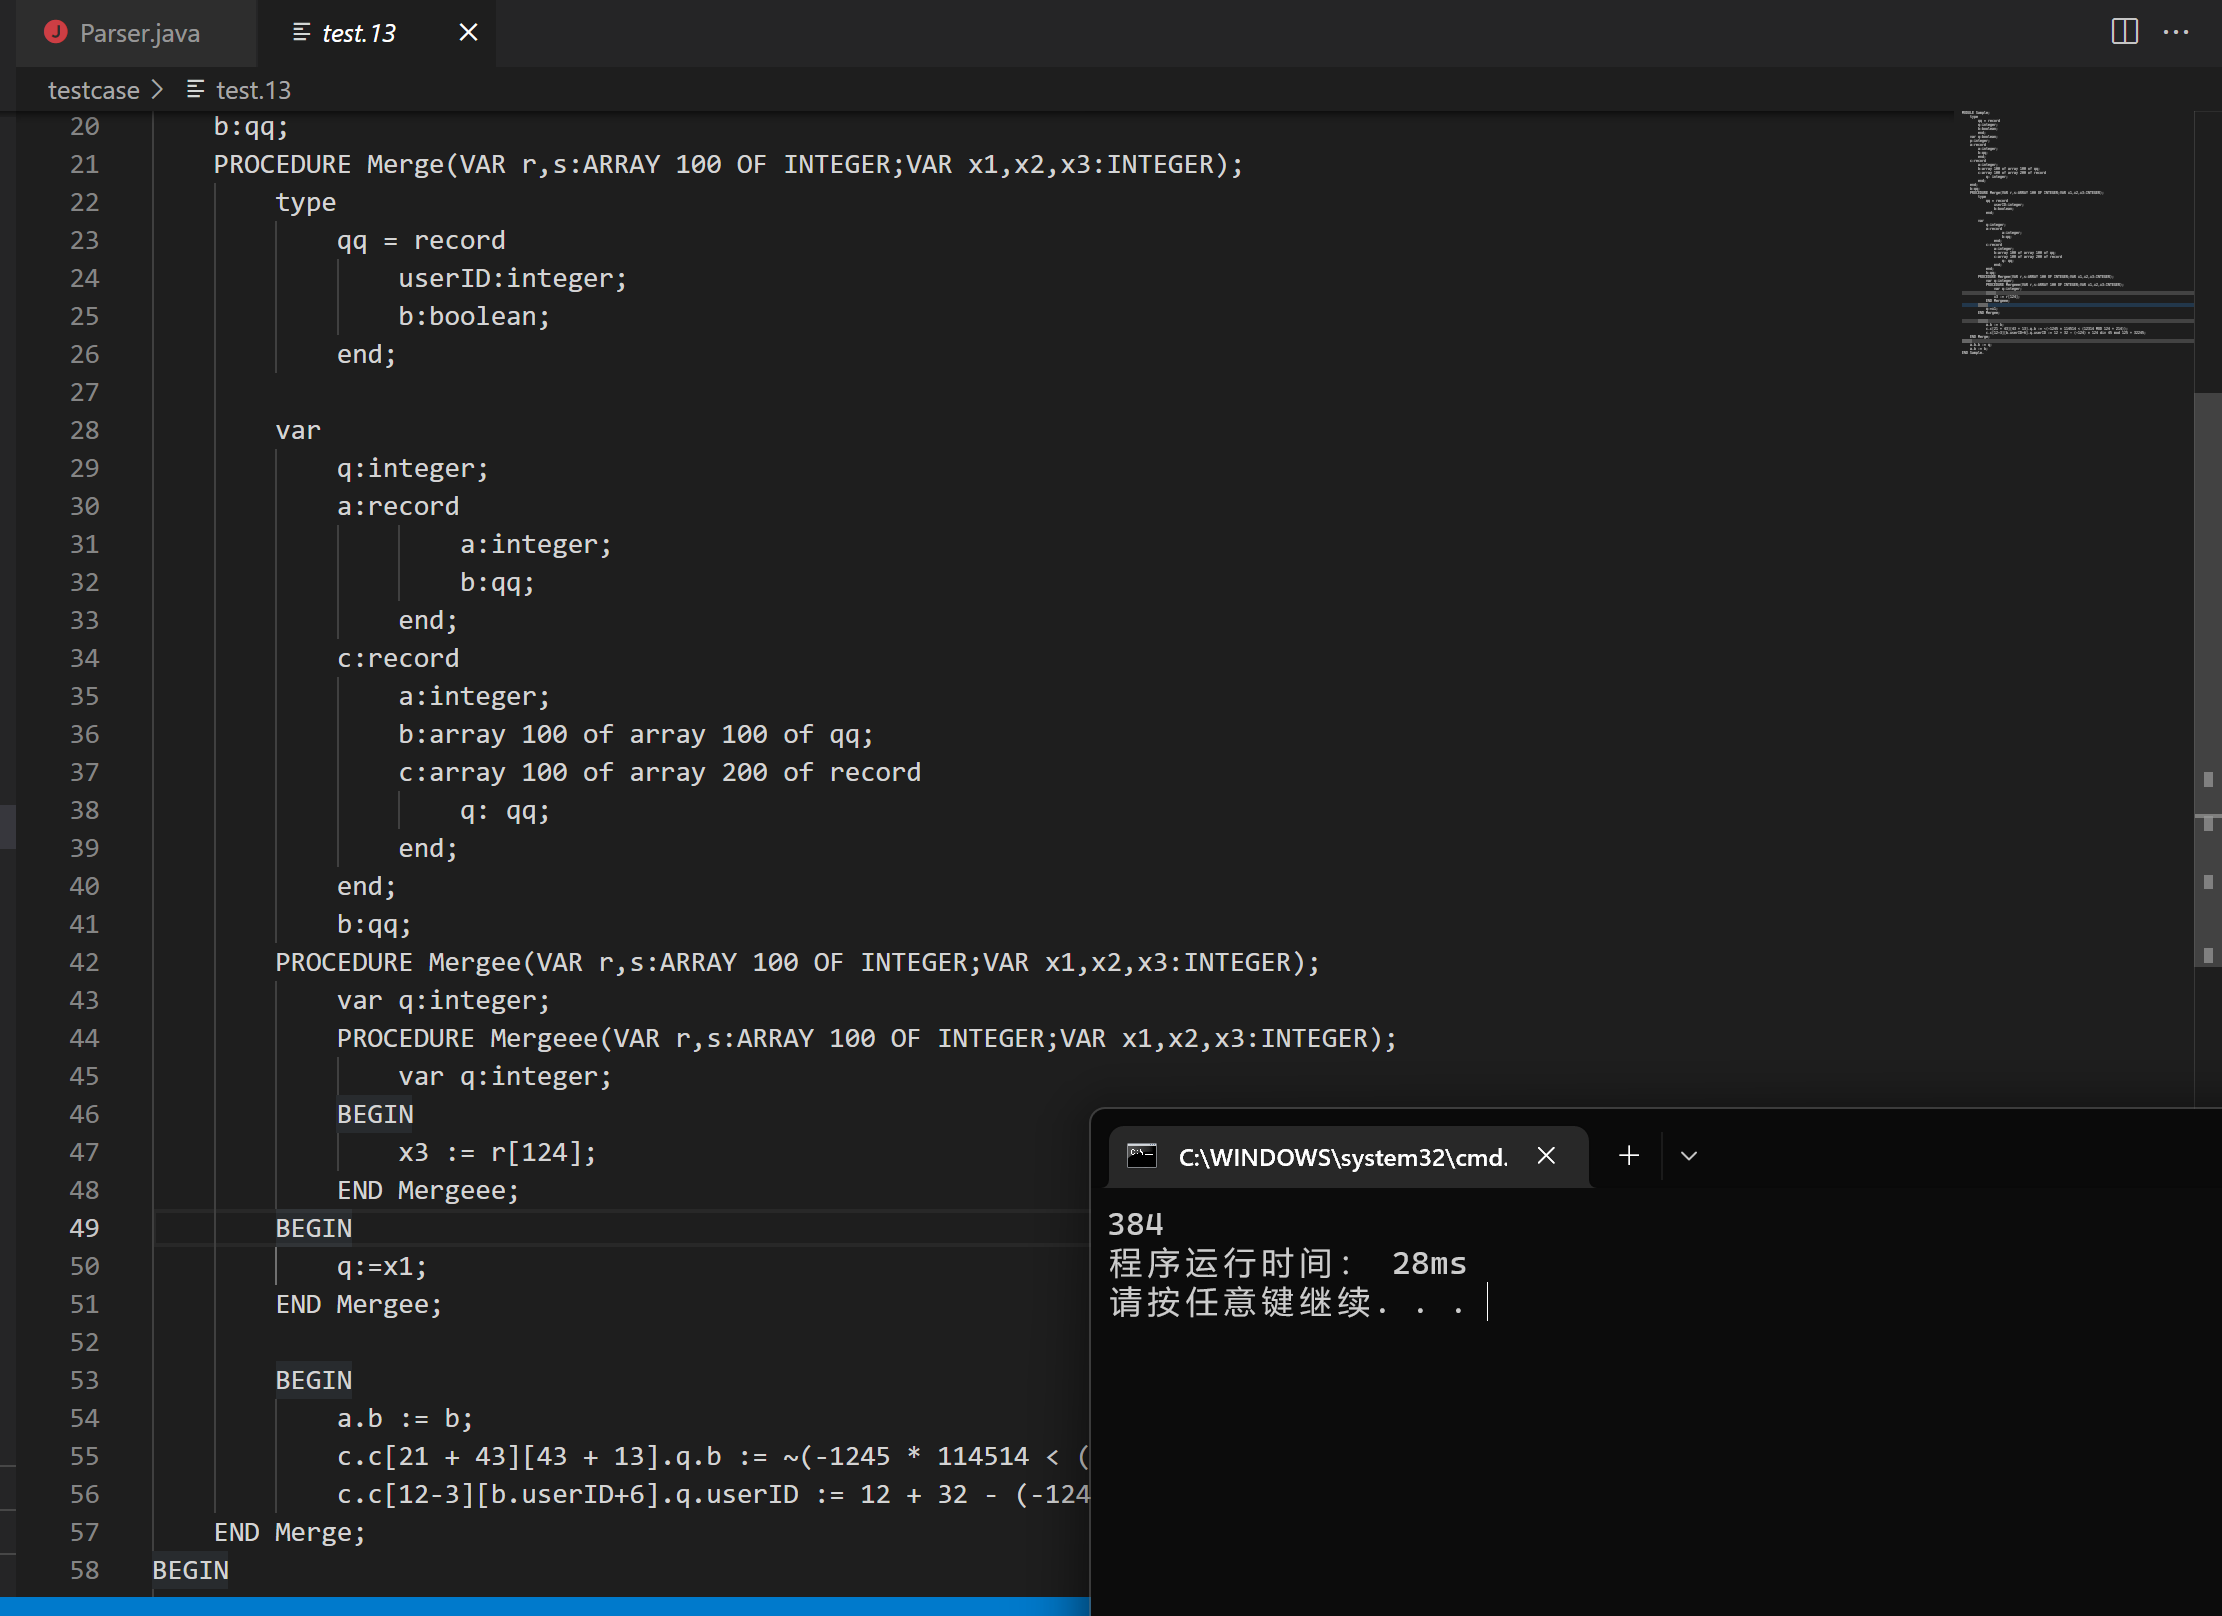The height and width of the screenshot is (1616, 2222).
Task: Open the terminal profile dropdown
Action: pyautogui.click(x=1689, y=1156)
